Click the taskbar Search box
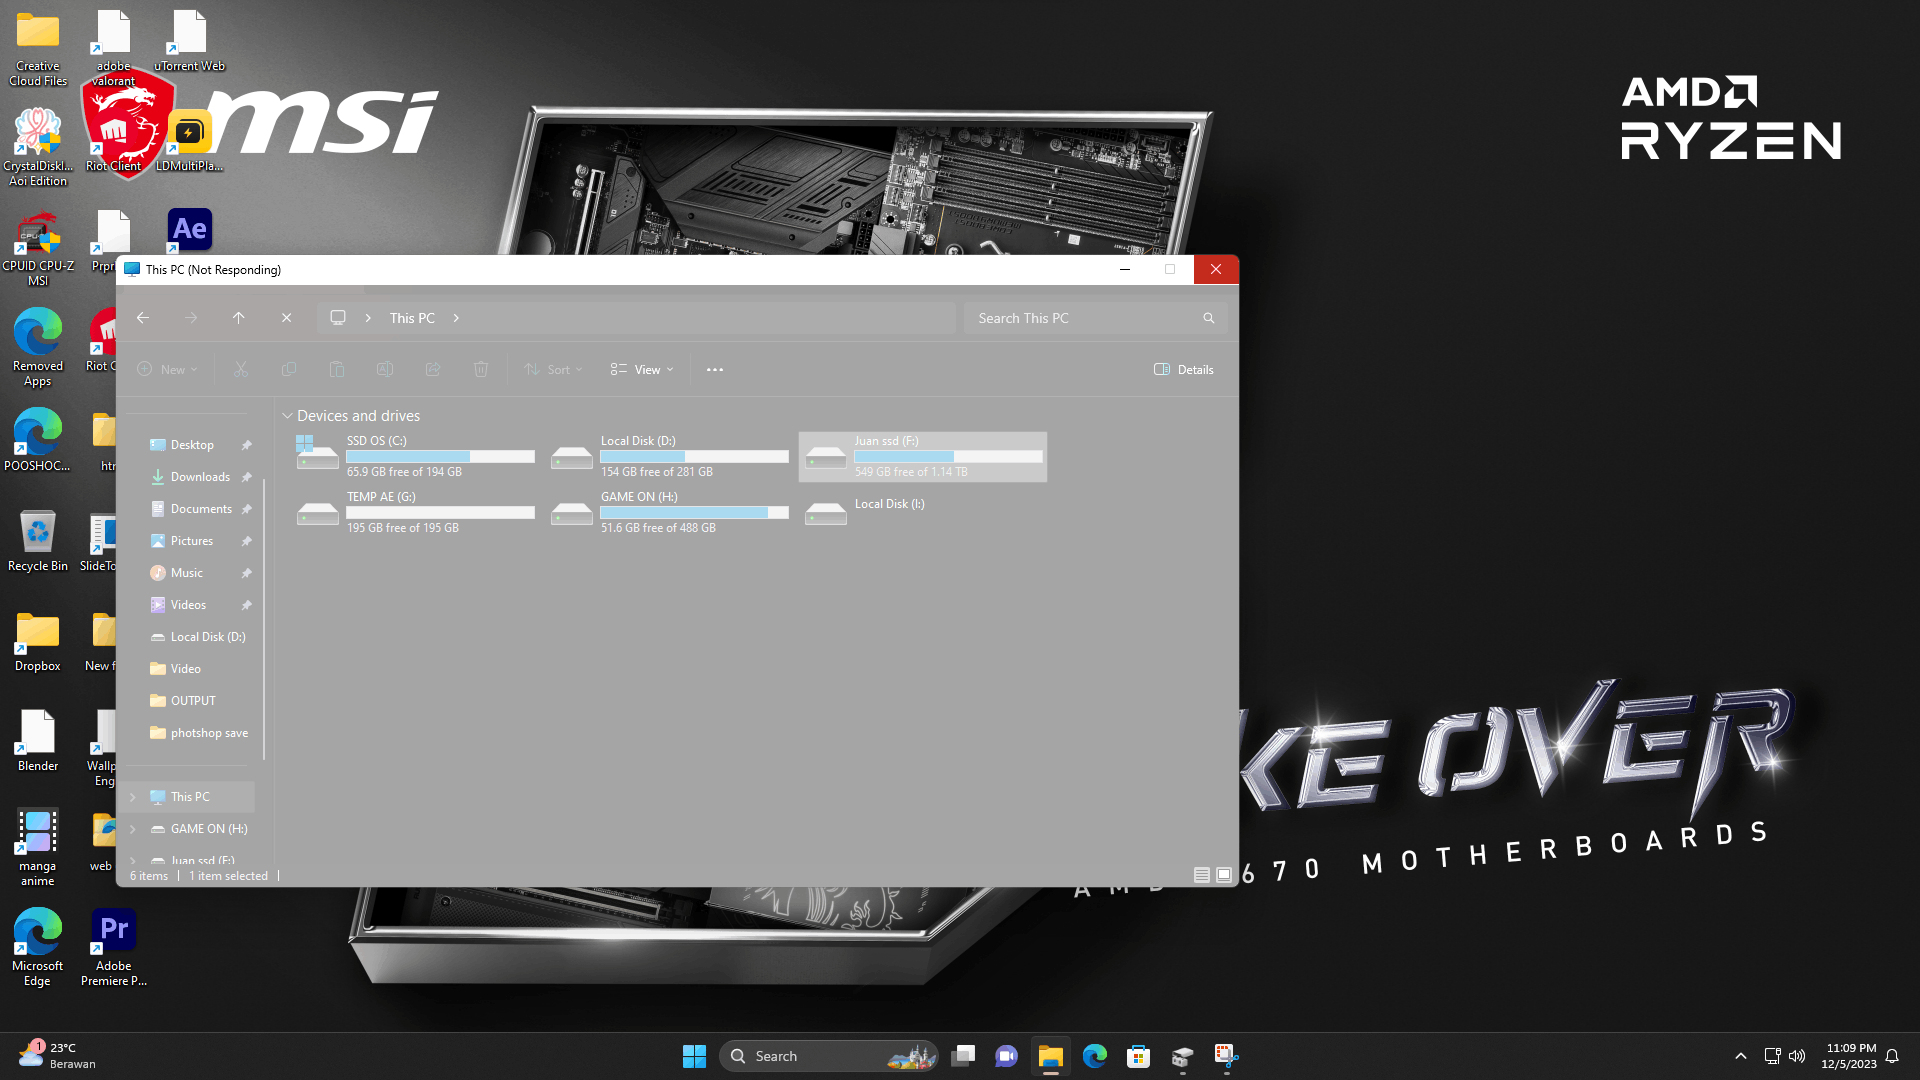Viewport: 1920px width, 1080px height. [x=828, y=1056]
